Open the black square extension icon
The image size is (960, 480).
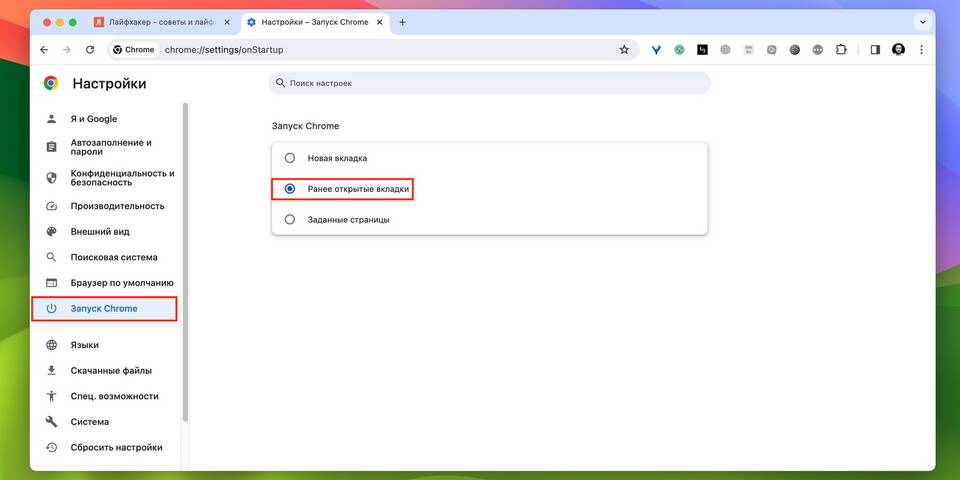[702, 50]
